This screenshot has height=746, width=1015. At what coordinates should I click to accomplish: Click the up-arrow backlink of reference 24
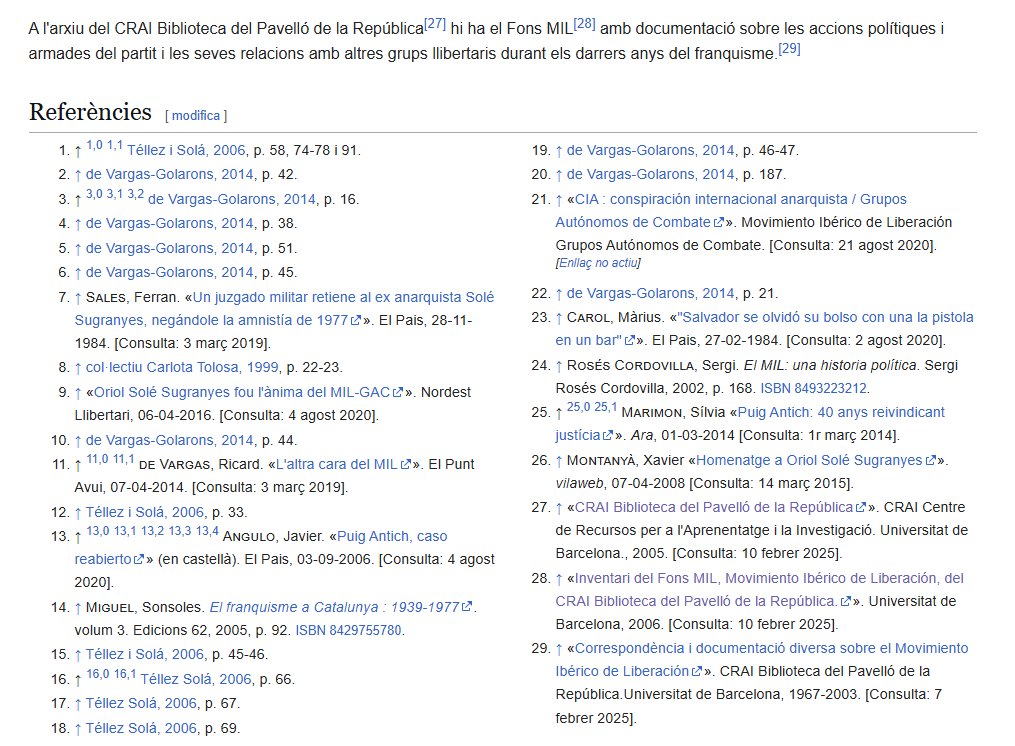point(559,365)
